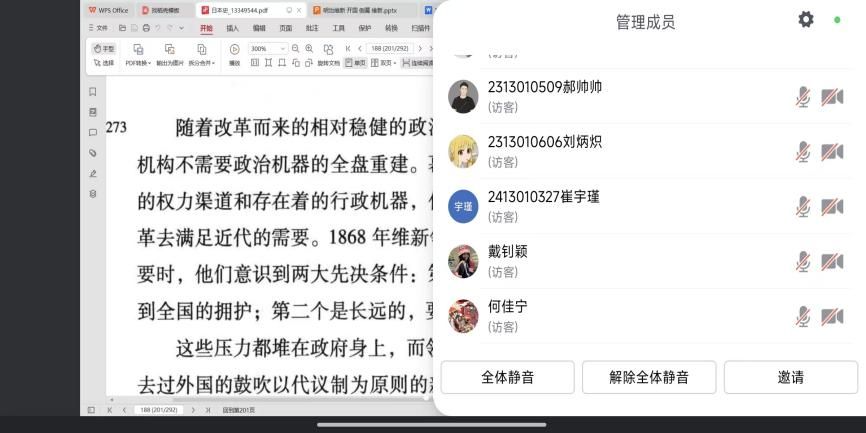This screenshot has height=433, width=866.
Task: Open the 文件 menu
Action: (x=100, y=28)
